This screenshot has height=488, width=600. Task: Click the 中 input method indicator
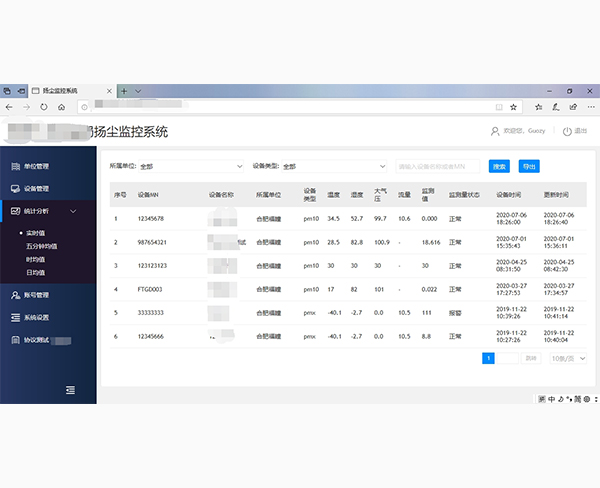(x=551, y=399)
